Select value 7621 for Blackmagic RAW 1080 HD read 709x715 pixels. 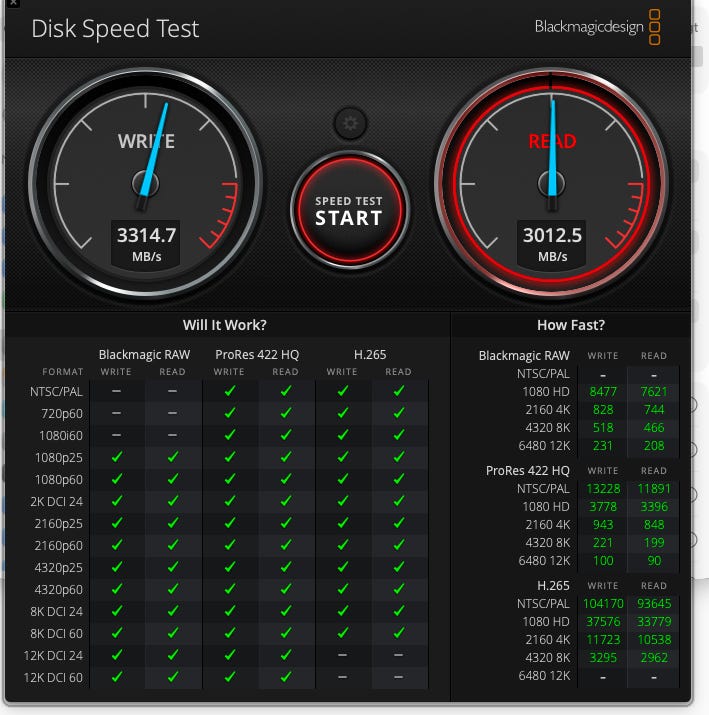tap(654, 392)
